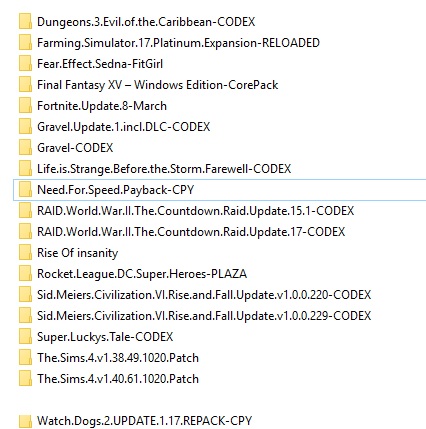Click the Need.For.Speed.Payback-CPY folder icon
426x429 pixels.
click(x=25, y=190)
